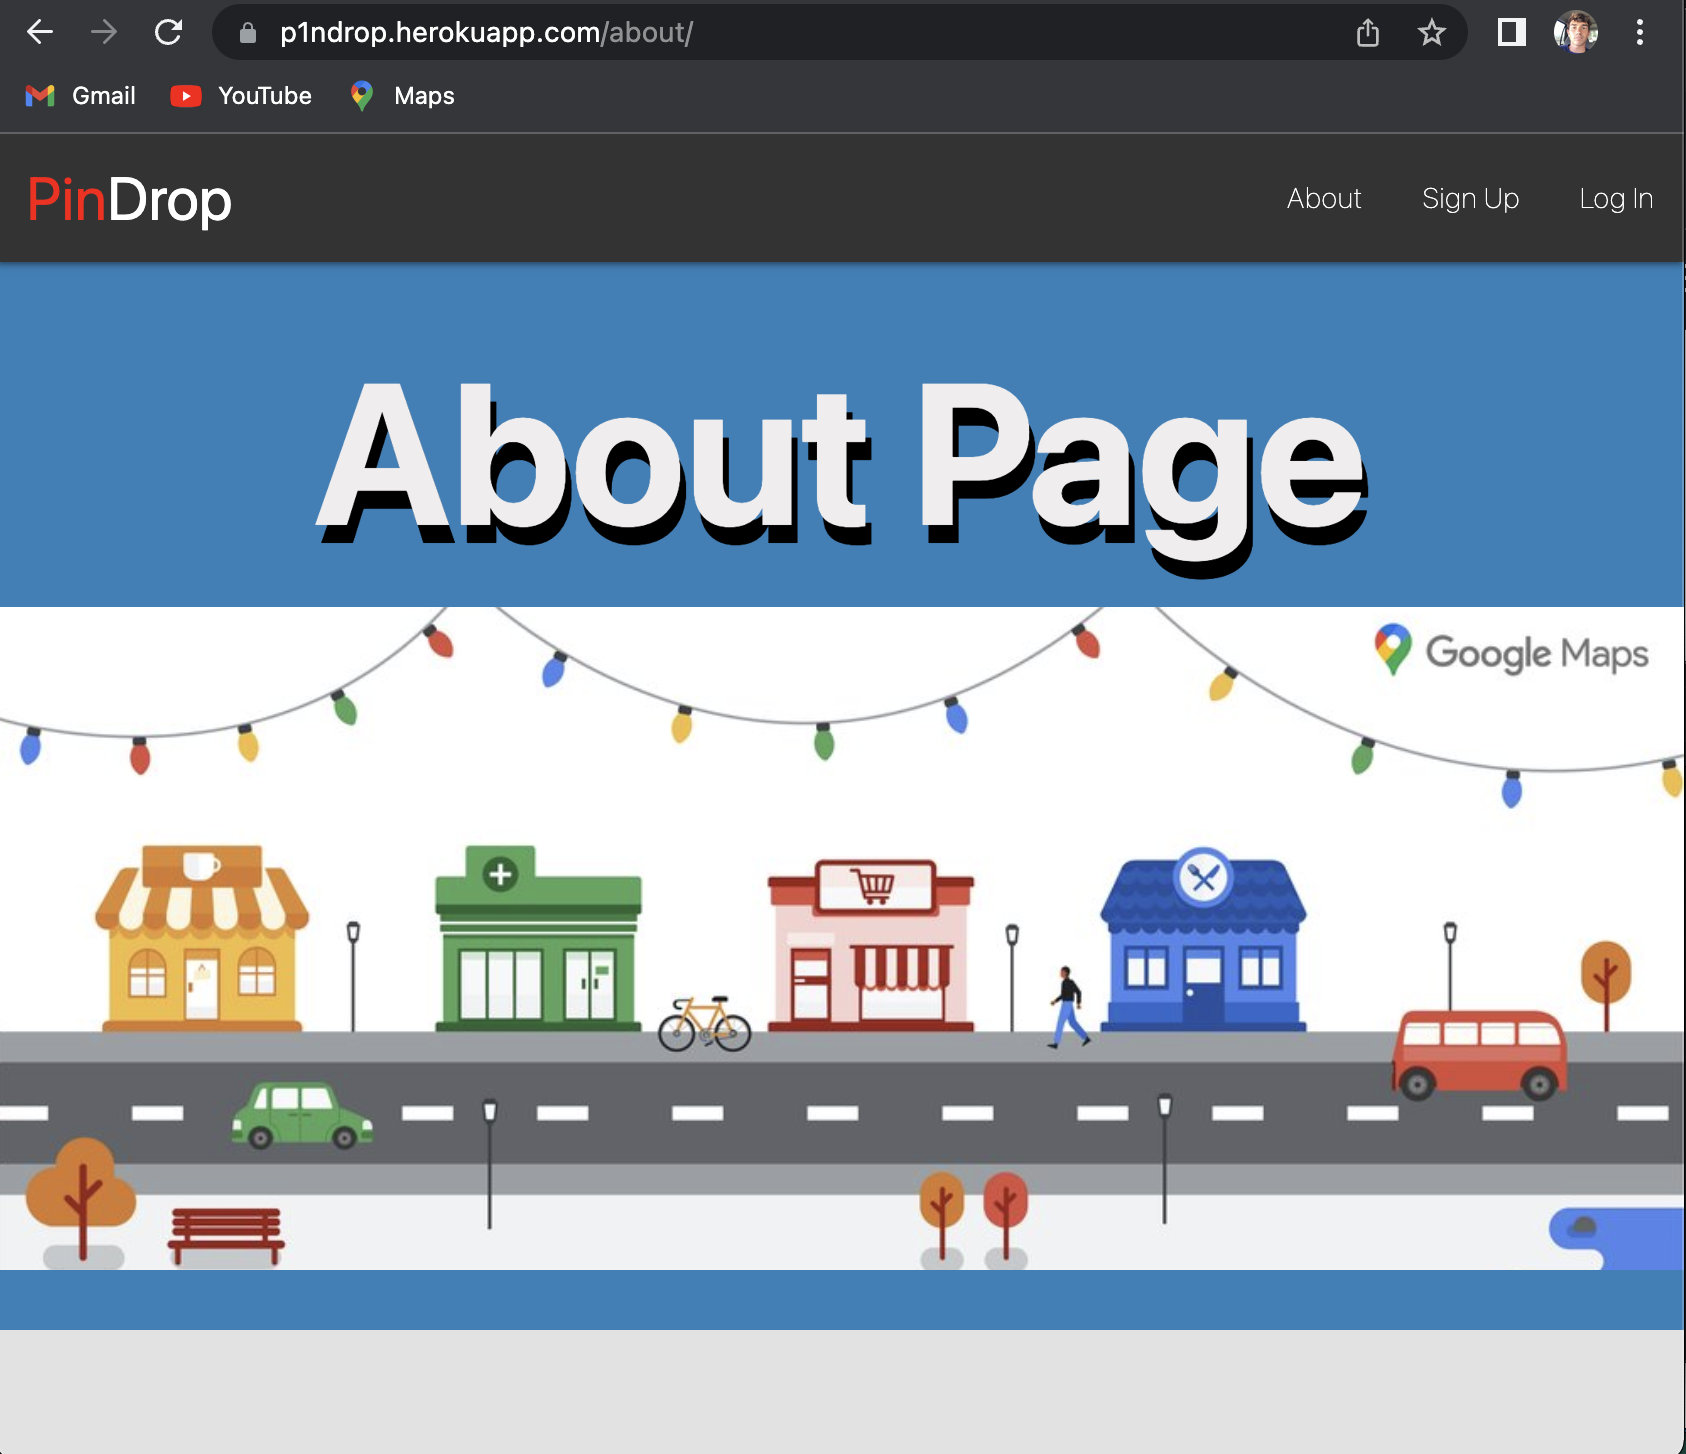Reload the page with the refresh icon

pyautogui.click(x=168, y=33)
